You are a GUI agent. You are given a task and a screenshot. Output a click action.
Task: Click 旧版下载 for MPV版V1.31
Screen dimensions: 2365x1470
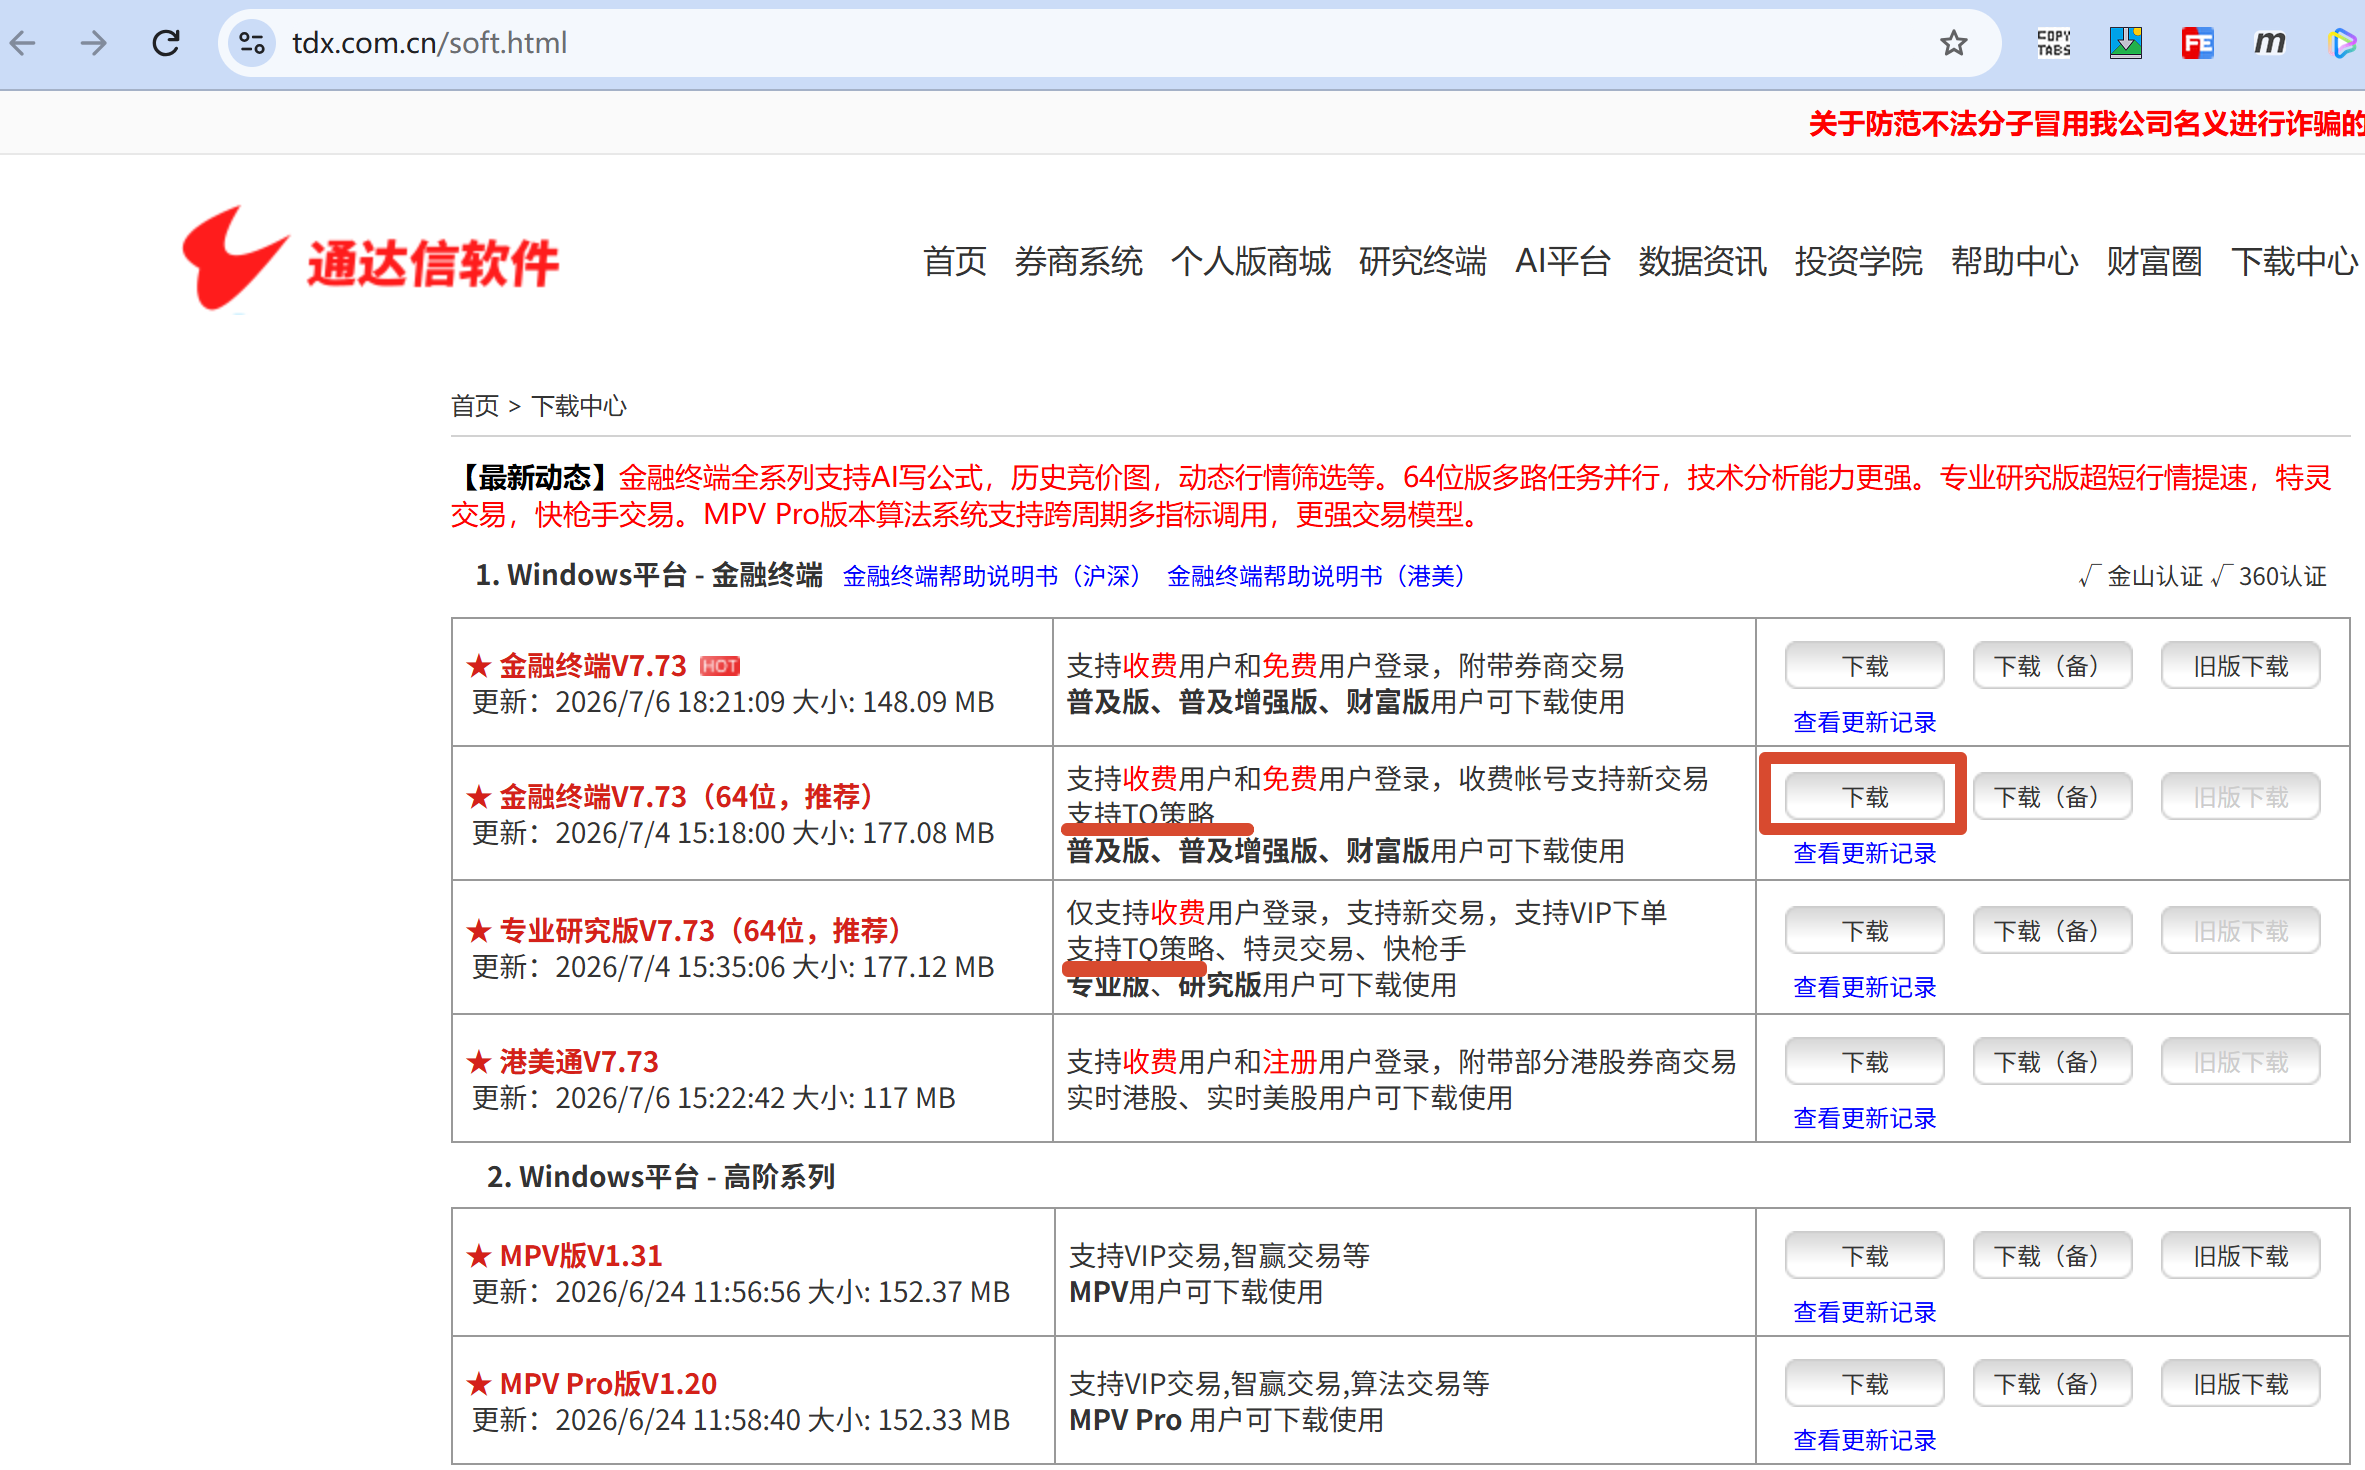2241,1256
